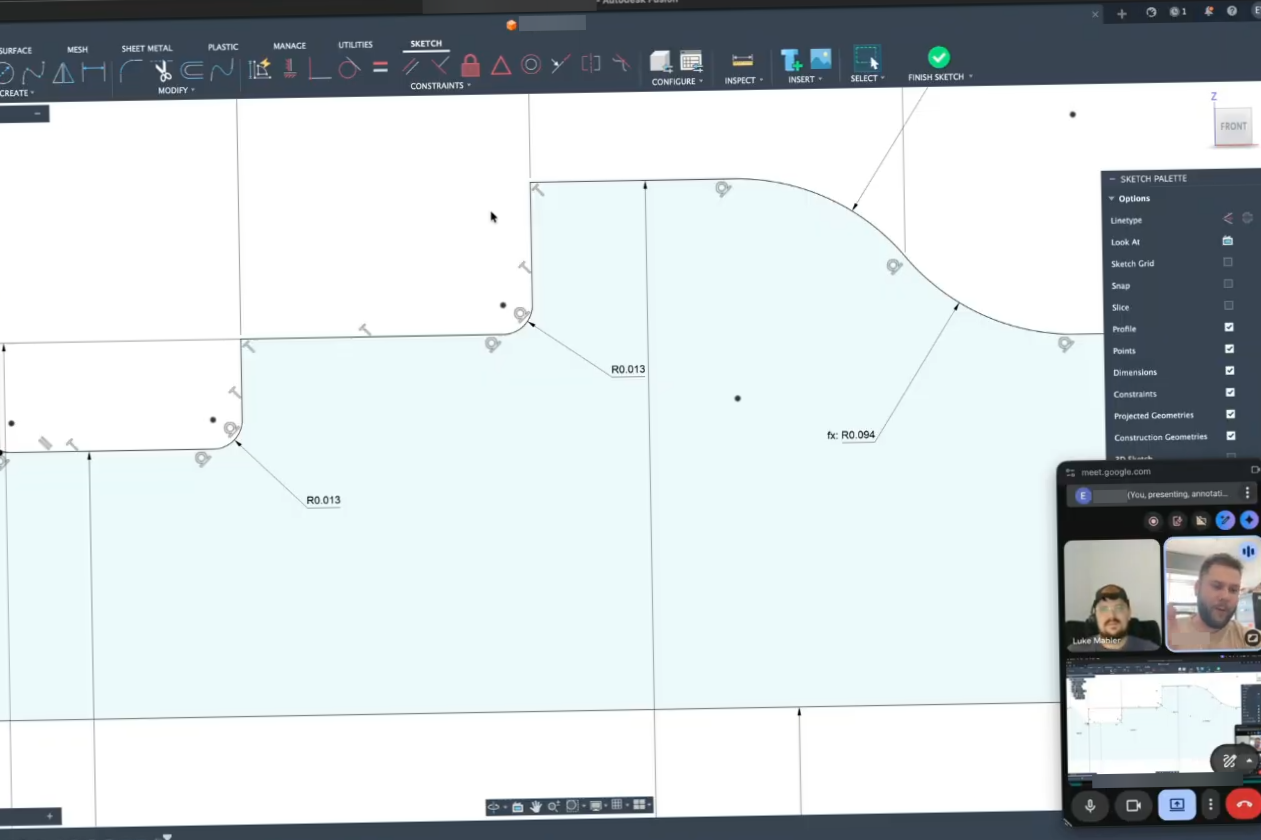
Task: Open the CREATE dropdown menu
Action: [x=16, y=93]
